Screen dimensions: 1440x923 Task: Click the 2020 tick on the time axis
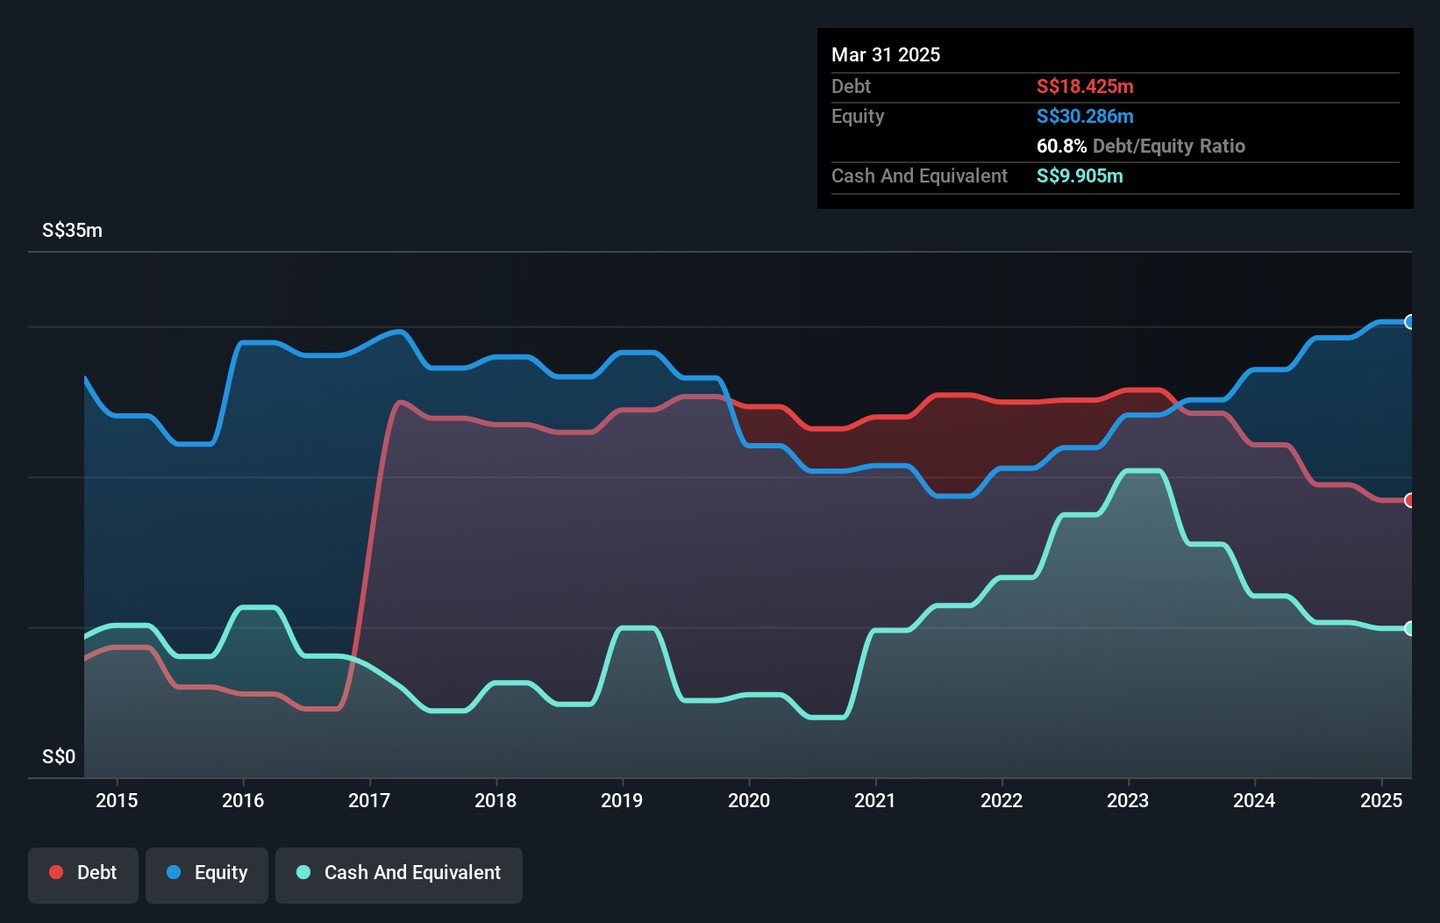coord(749,800)
